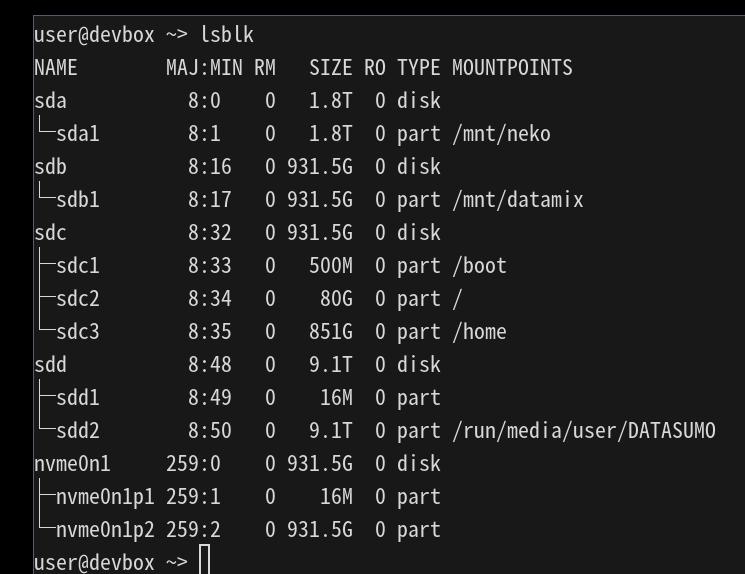
Task: Click the 851G size value
Action: tap(331, 332)
